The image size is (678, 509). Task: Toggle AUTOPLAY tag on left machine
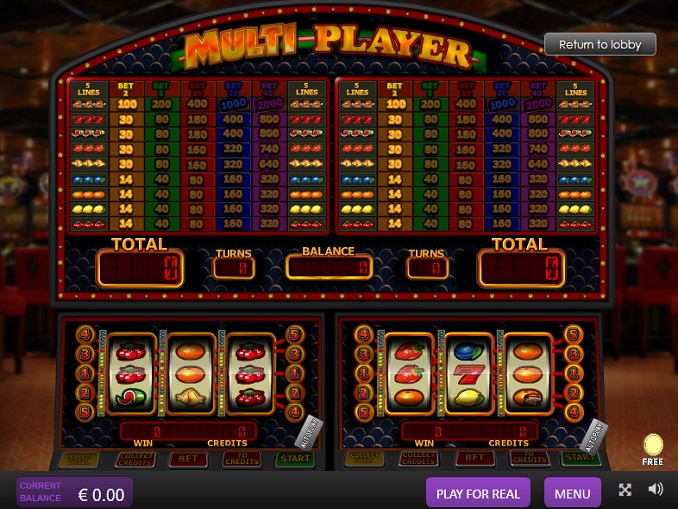(309, 432)
